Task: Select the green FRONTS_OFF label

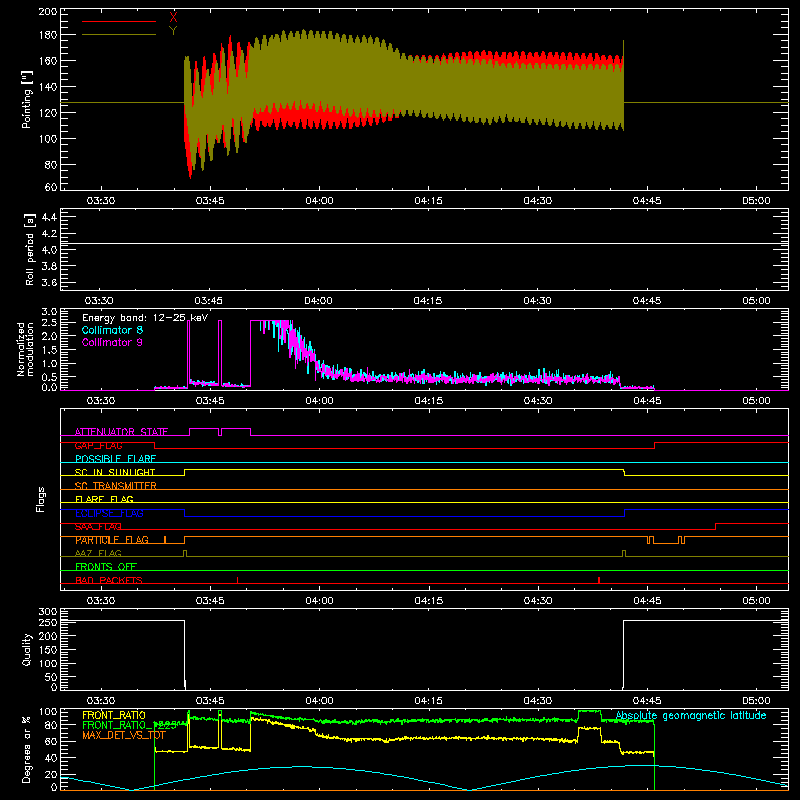Action: (106, 567)
